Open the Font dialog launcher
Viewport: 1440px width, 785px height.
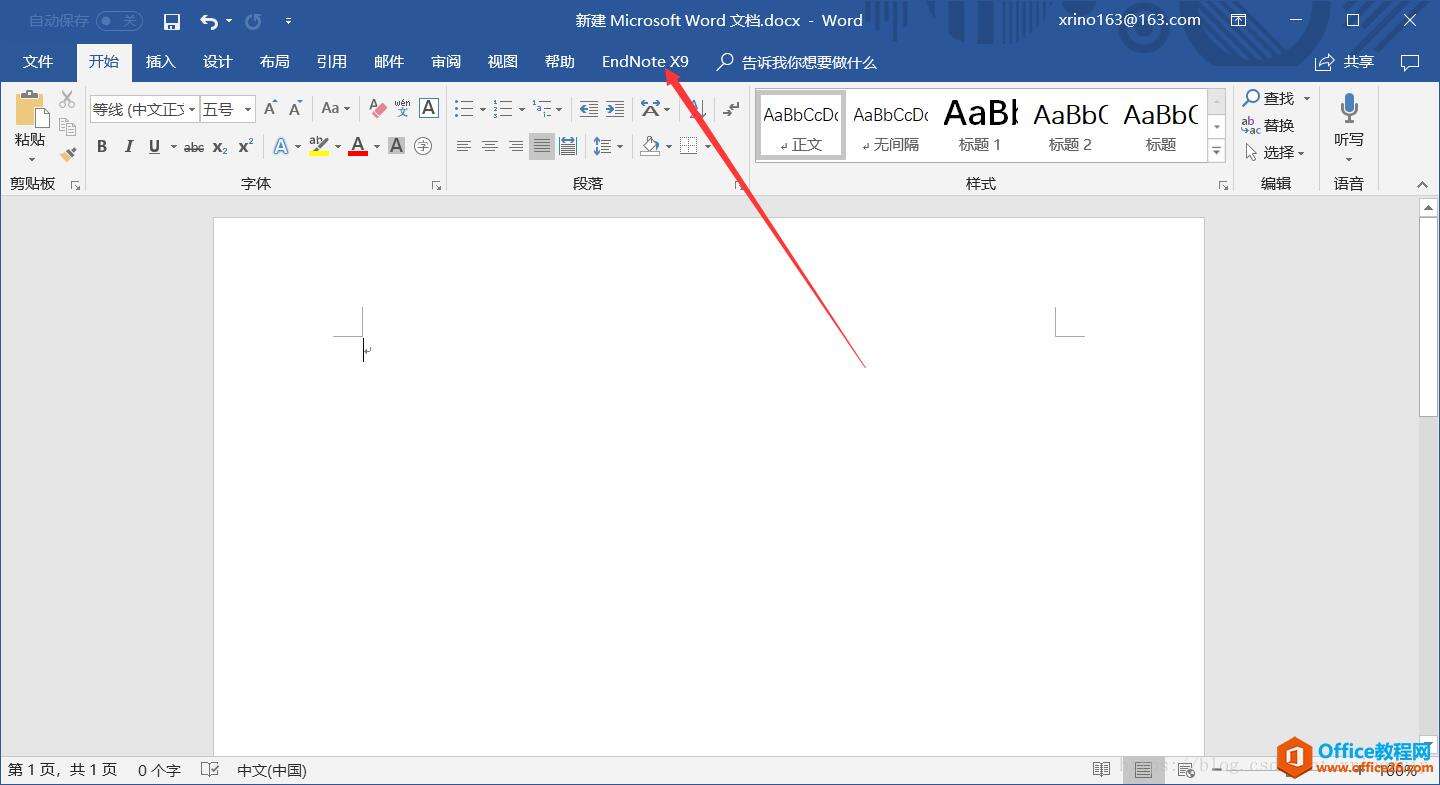[436, 185]
